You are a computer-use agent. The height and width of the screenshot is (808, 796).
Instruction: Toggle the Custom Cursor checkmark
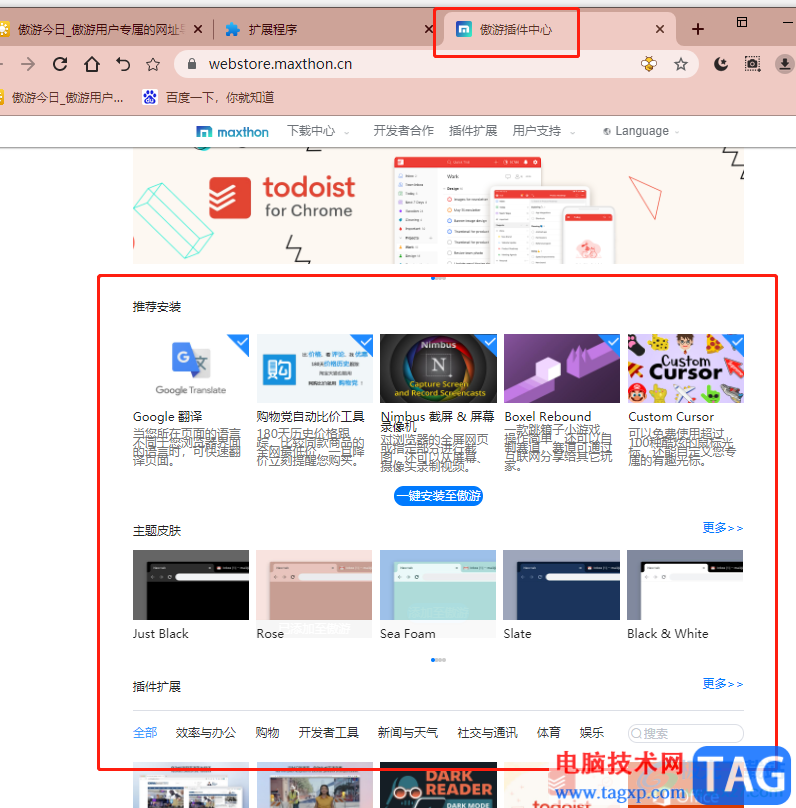735,342
